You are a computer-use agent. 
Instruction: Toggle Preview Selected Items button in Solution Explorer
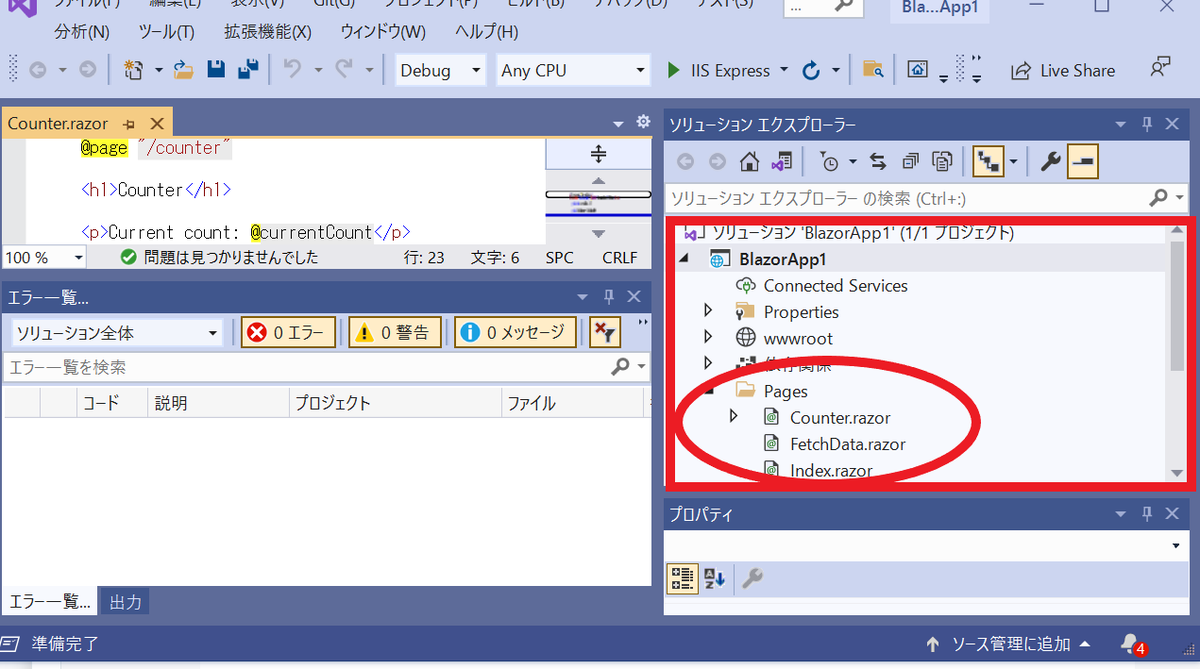click(1083, 161)
